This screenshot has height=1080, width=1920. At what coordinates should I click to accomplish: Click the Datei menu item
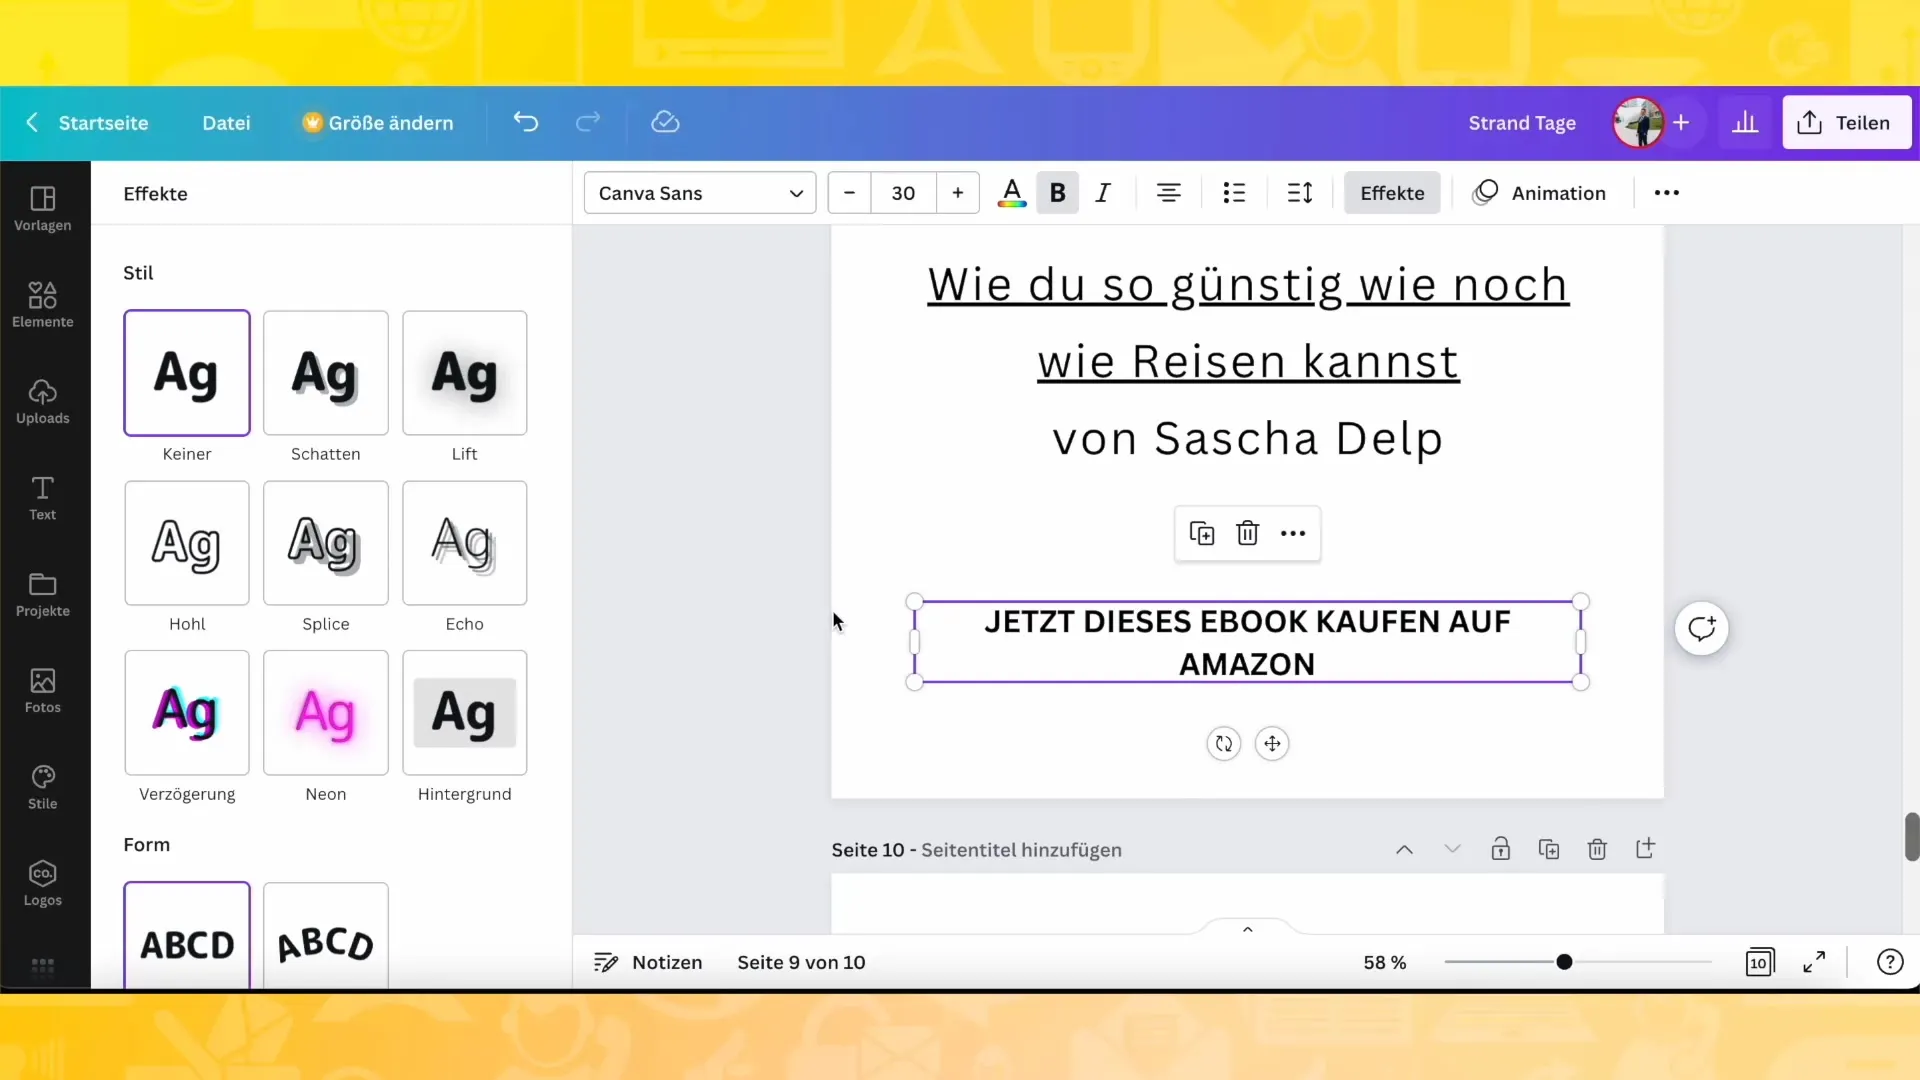(x=225, y=123)
